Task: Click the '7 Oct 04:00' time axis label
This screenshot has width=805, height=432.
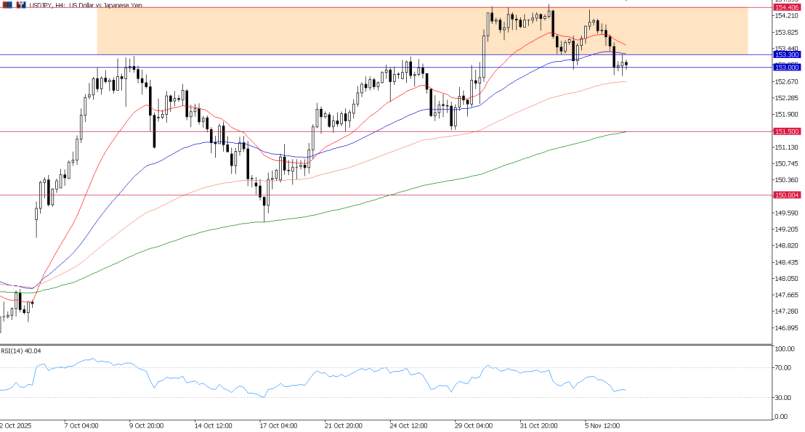Action: [81, 426]
